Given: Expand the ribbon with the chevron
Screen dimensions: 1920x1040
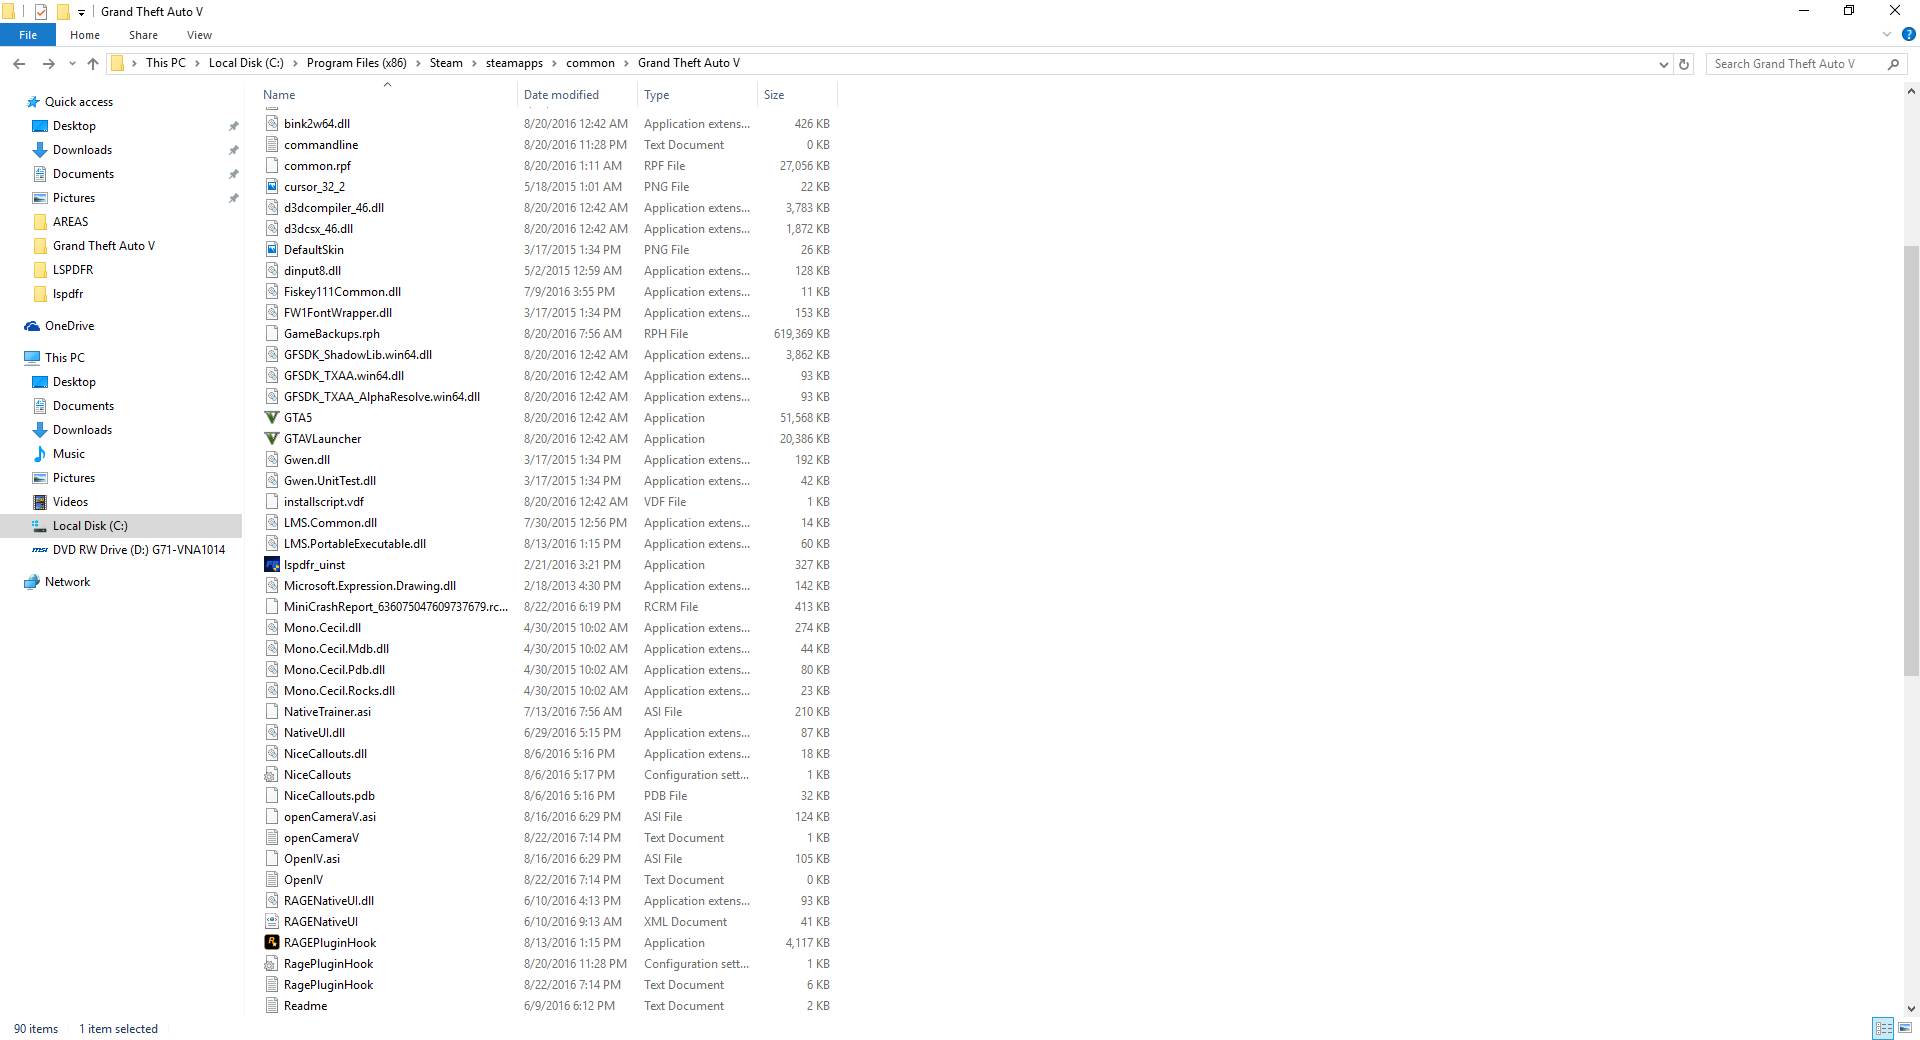Looking at the screenshot, I should pyautogui.click(x=1887, y=34).
